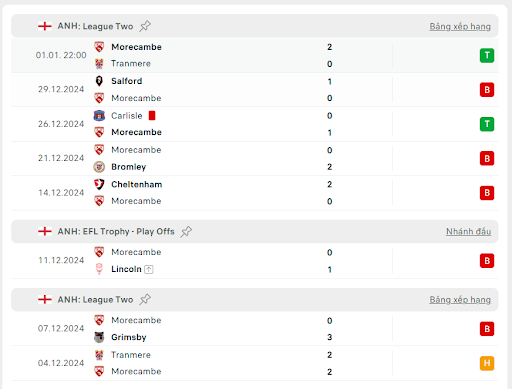Screen dimensions: 512x389
Task: Click the England flag in first League Two header
Action: (45, 26)
